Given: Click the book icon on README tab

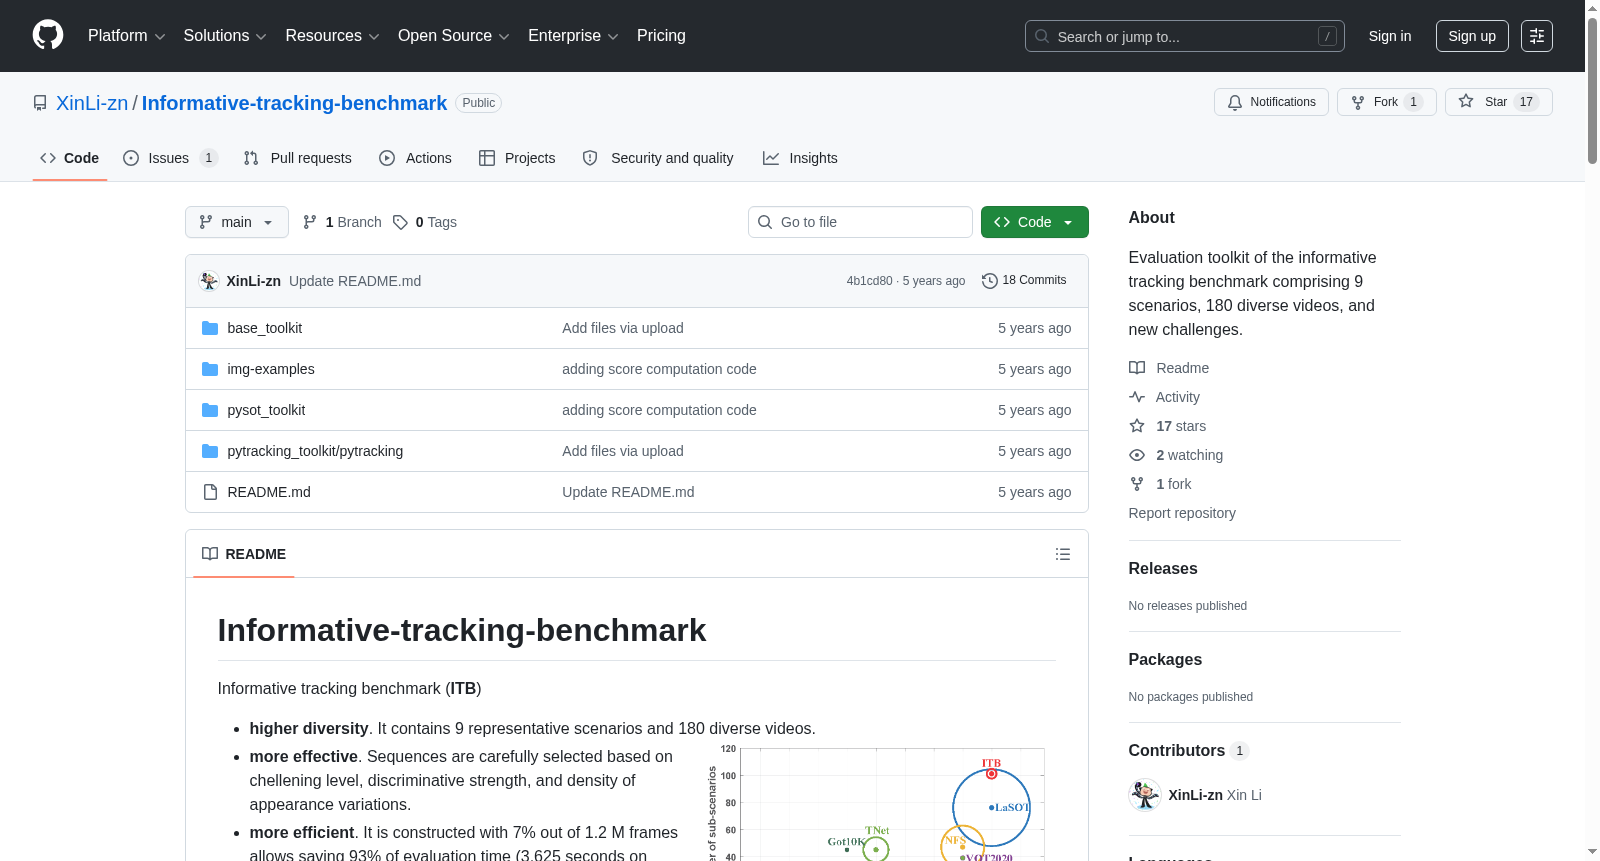Looking at the screenshot, I should 210,554.
